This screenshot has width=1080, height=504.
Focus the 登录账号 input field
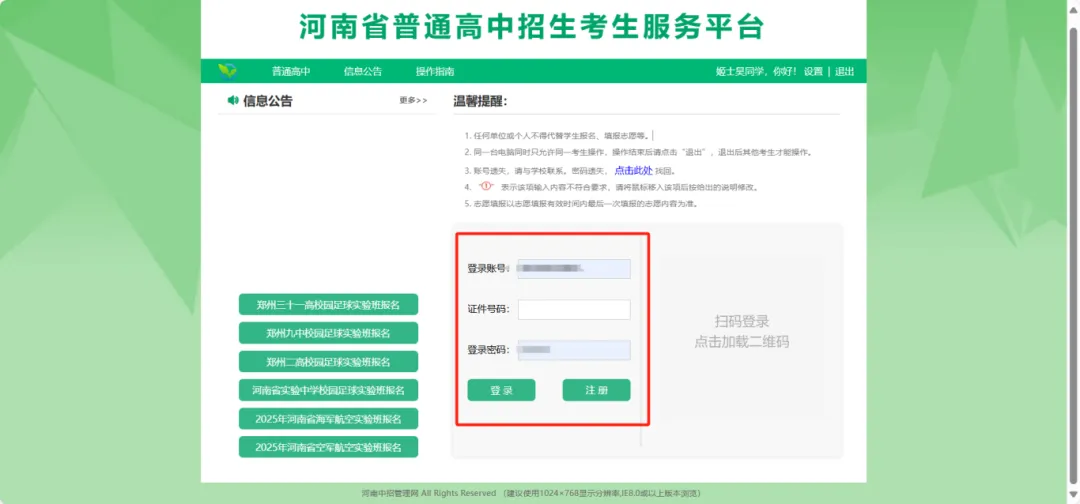coord(574,269)
